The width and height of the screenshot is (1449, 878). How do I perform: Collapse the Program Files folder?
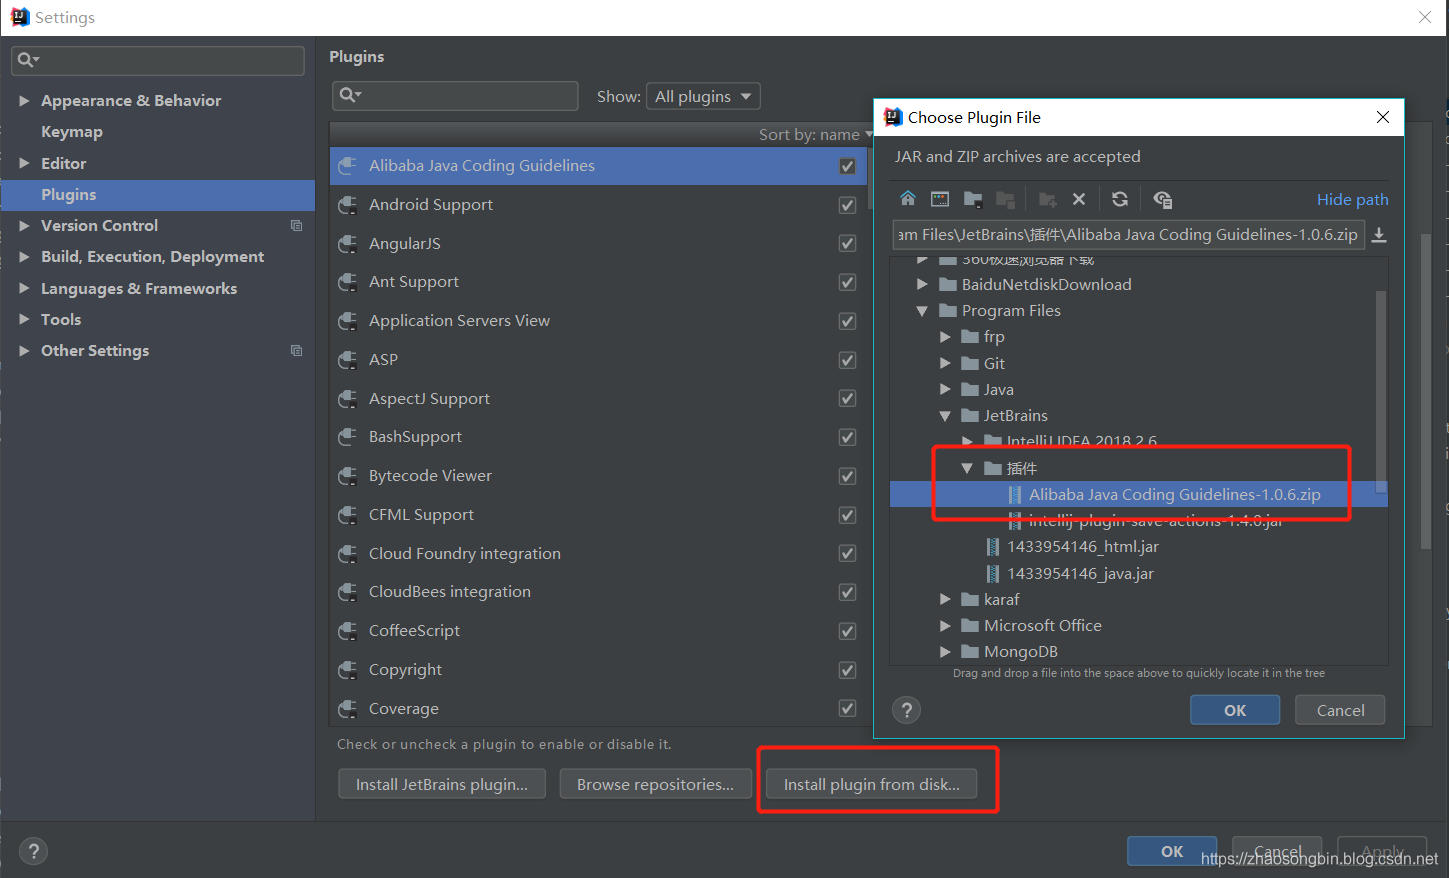point(922,311)
